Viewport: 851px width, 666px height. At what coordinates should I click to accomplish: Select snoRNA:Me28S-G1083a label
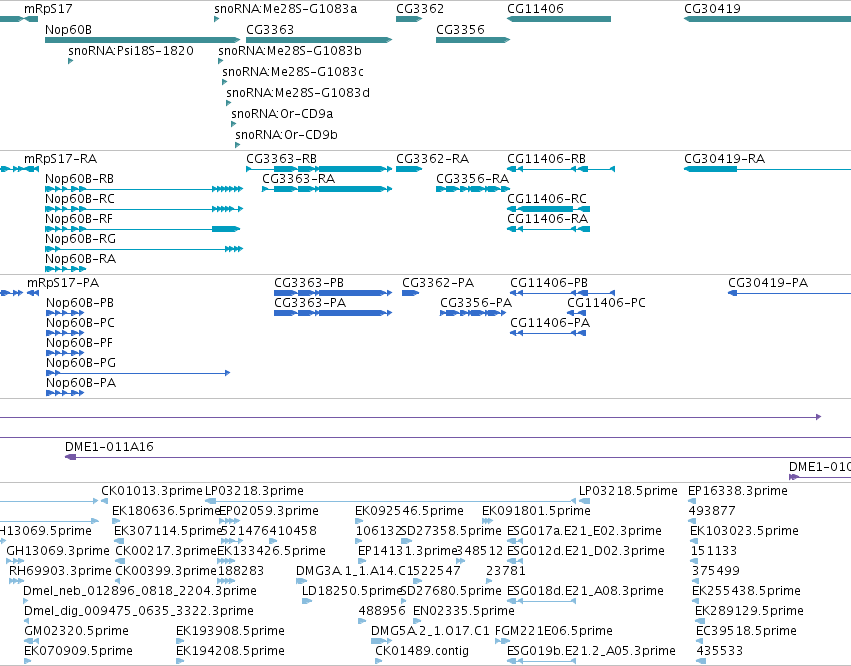tap(285, 9)
